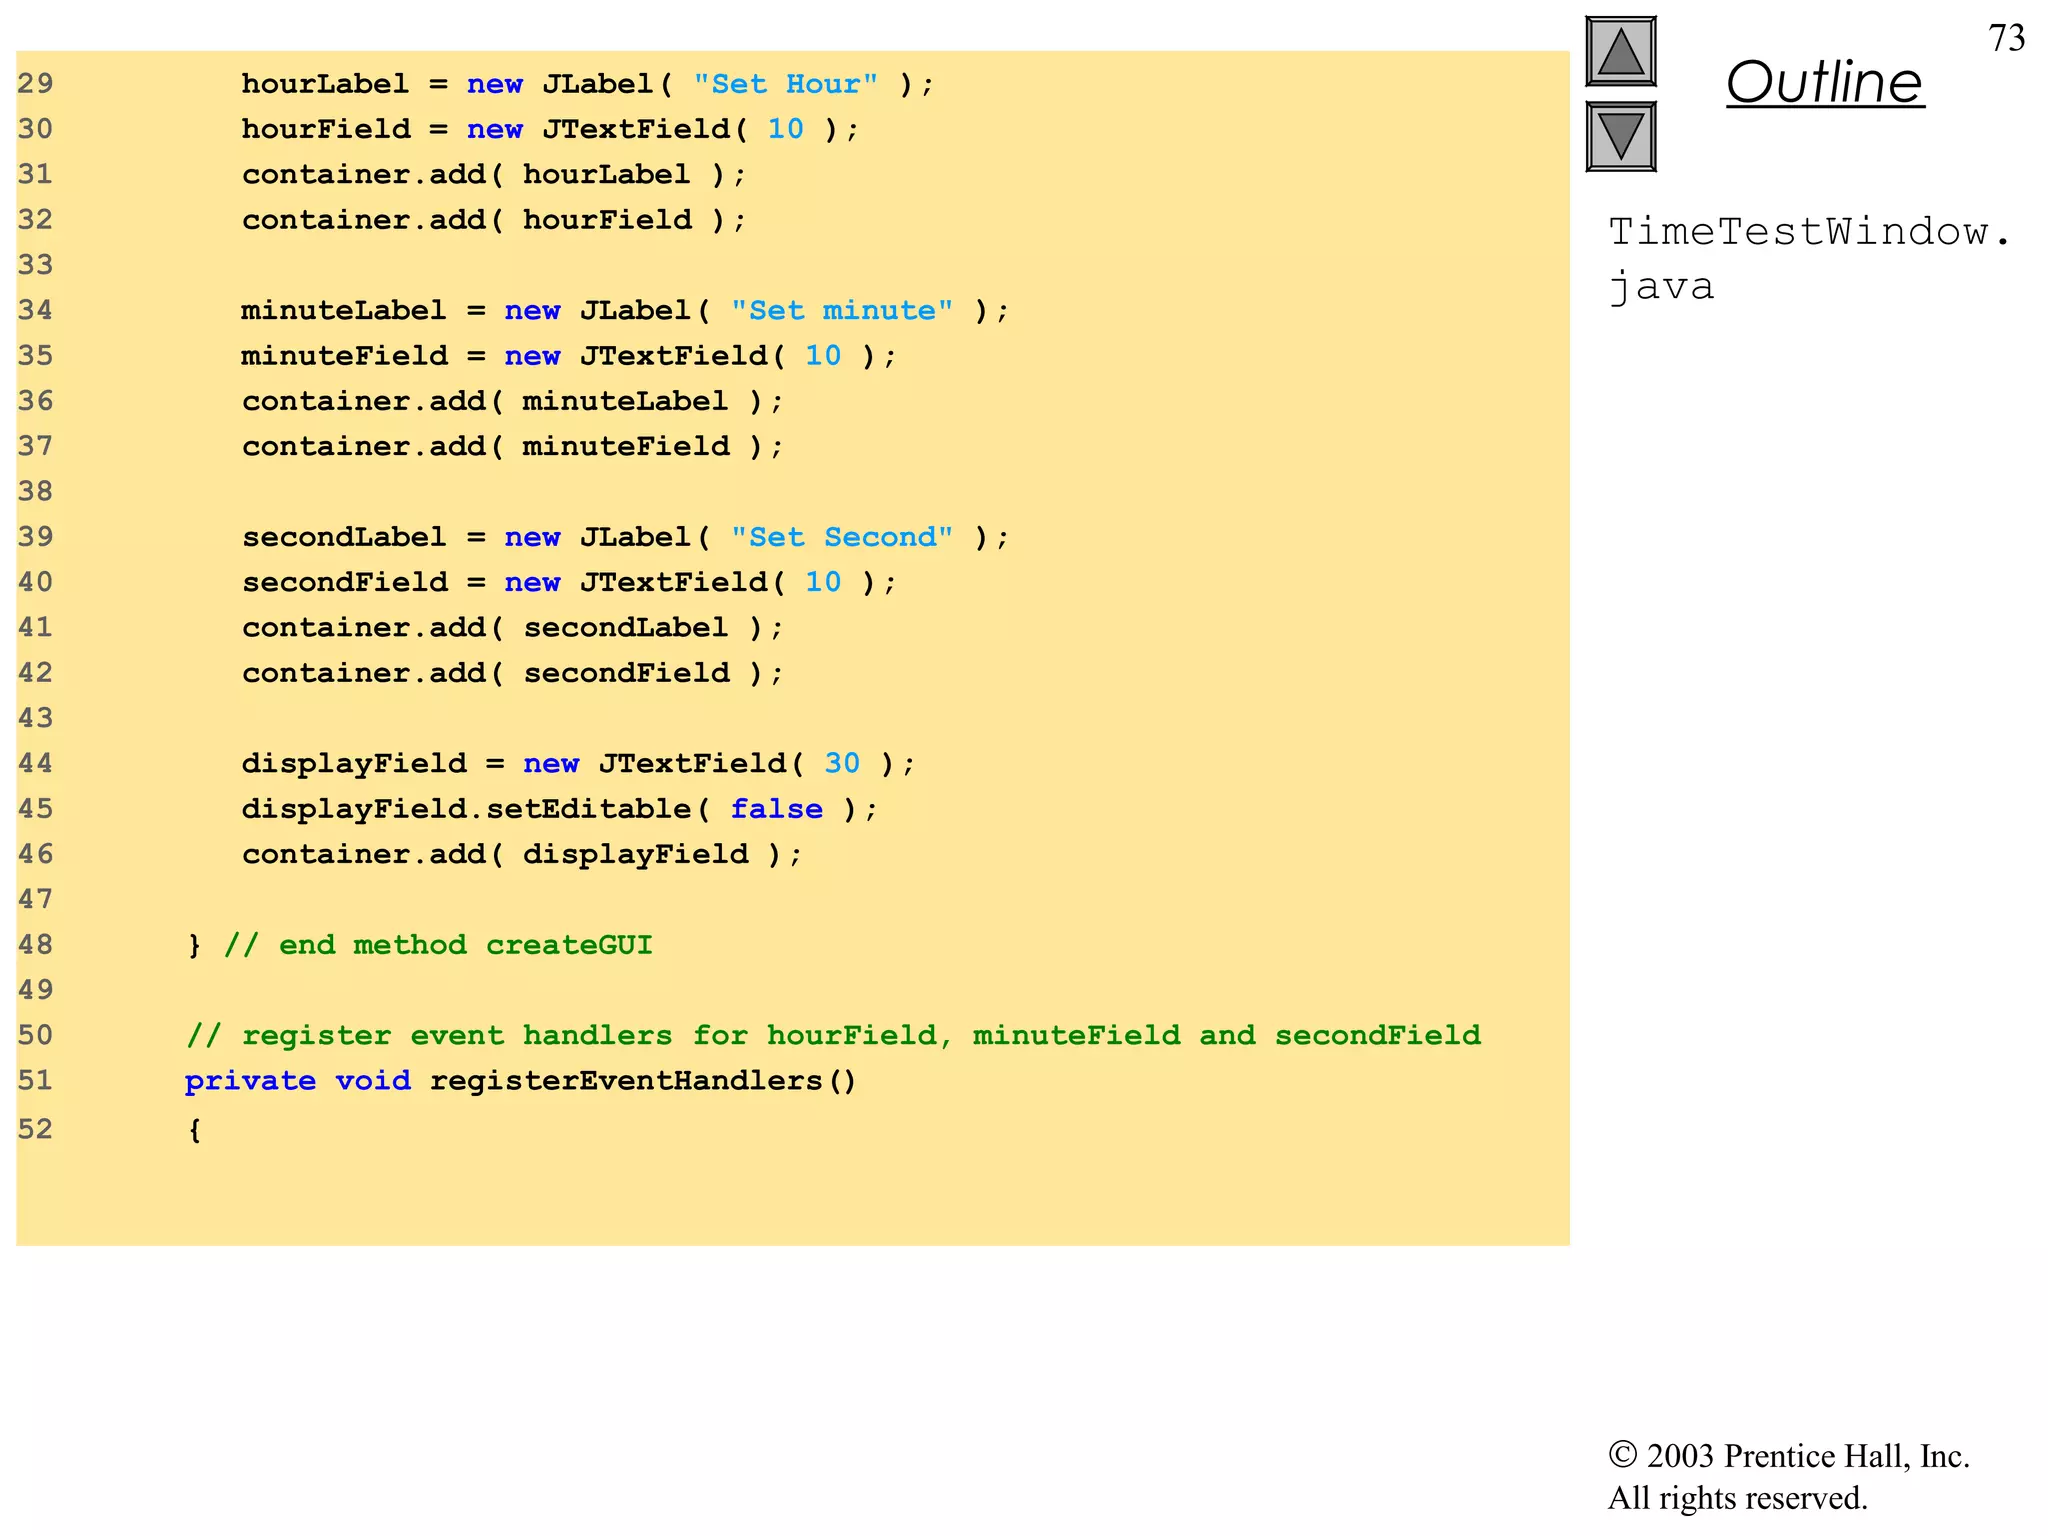
Task: Click line 36 container.add( minuteLabel )
Action: [x=513, y=401]
